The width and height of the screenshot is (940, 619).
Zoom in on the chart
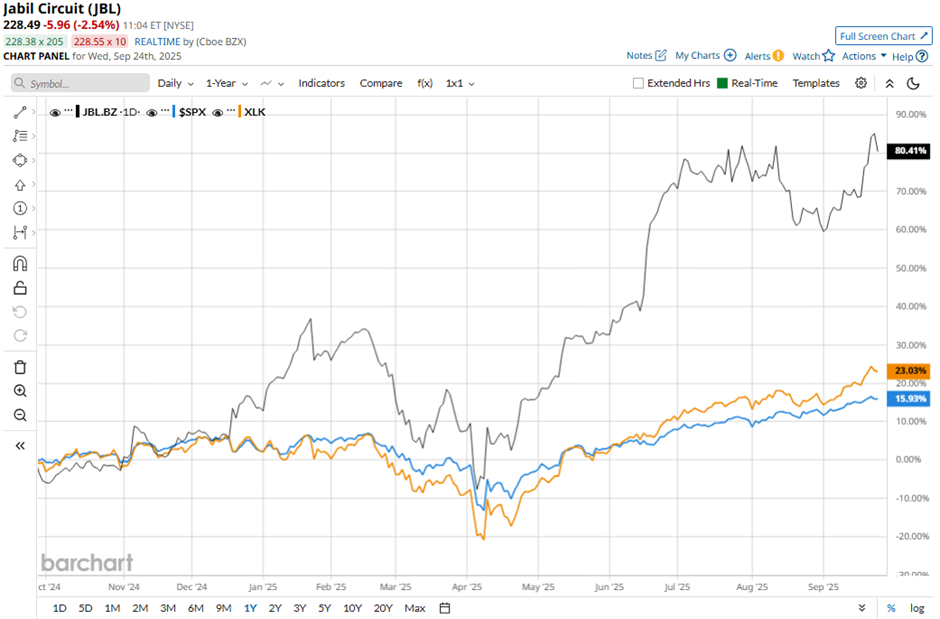click(x=20, y=391)
